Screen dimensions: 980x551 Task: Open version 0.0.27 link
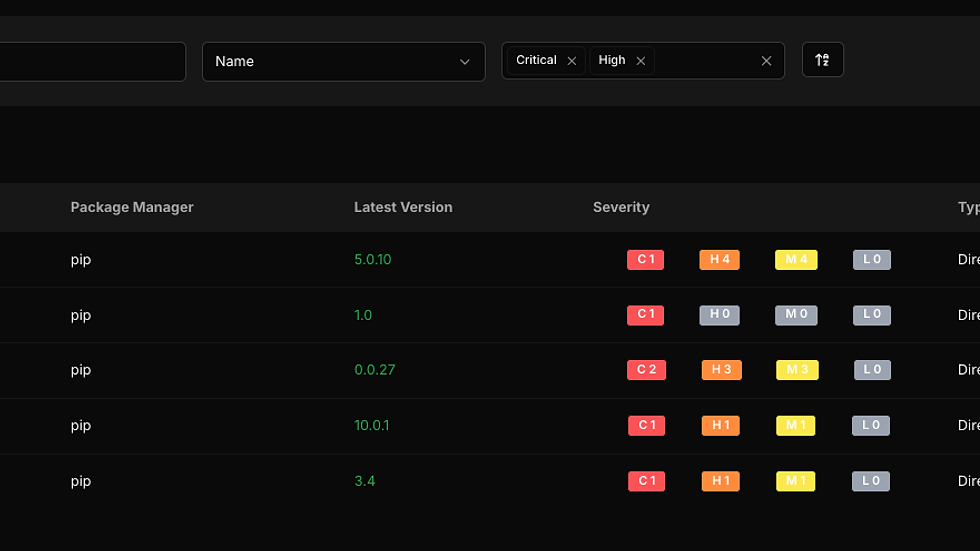point(374,370)
